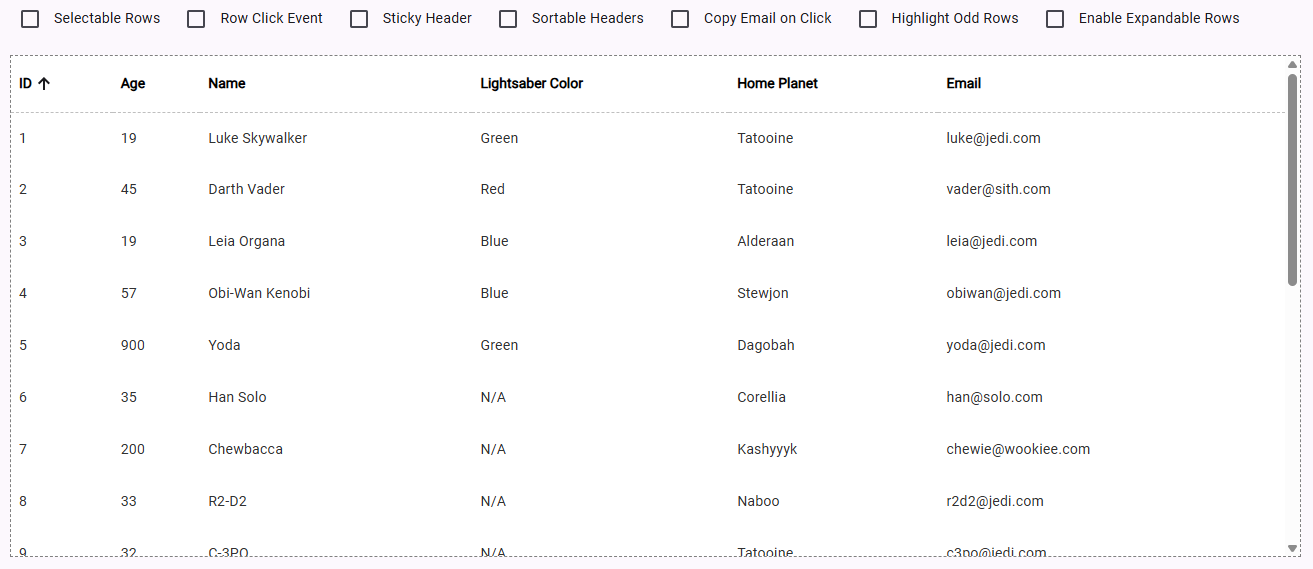Toggle Highlight Odd Rows checkbox
This screenshot has height=569, width=1313.
pos(868,19)
